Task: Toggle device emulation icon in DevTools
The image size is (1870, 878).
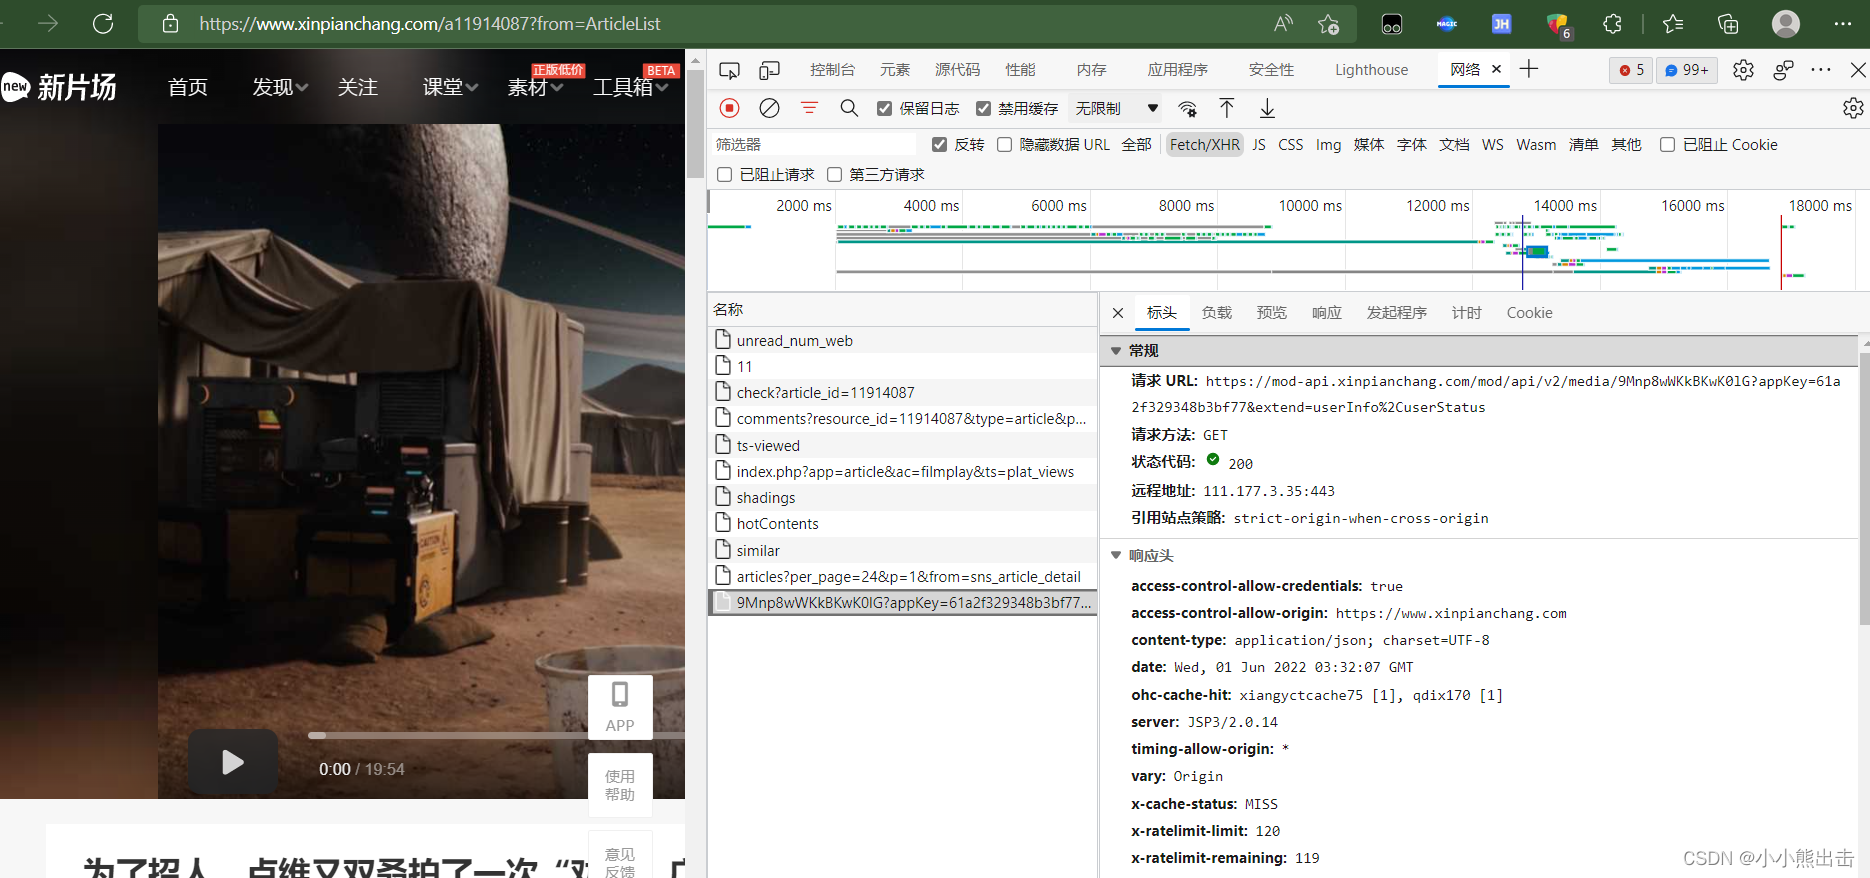Action: pos(769,70)
